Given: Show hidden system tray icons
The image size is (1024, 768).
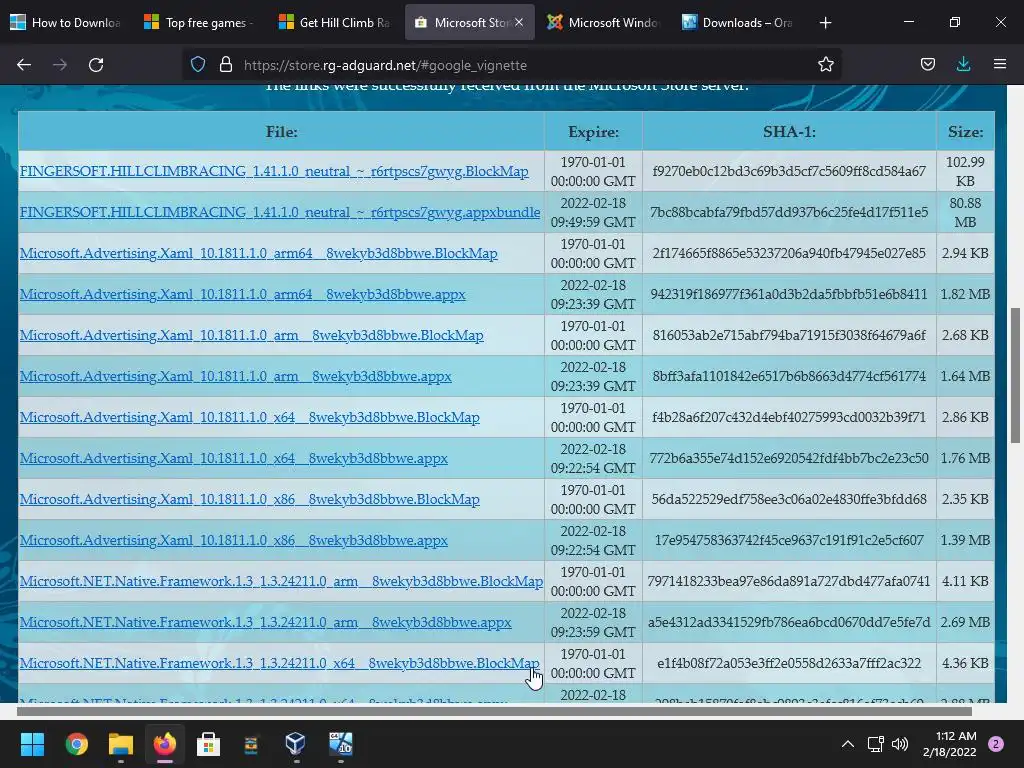Looking at the screenshot, I should pyautogui.click(x=848, y=744).
